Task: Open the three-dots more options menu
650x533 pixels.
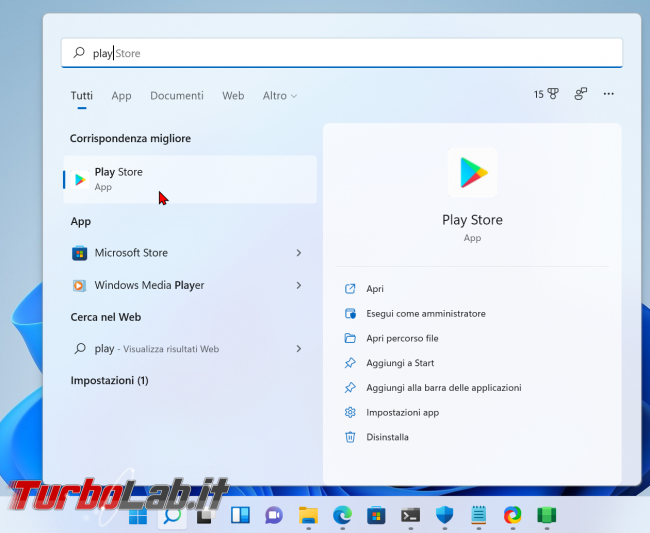Action: (609, 94)
